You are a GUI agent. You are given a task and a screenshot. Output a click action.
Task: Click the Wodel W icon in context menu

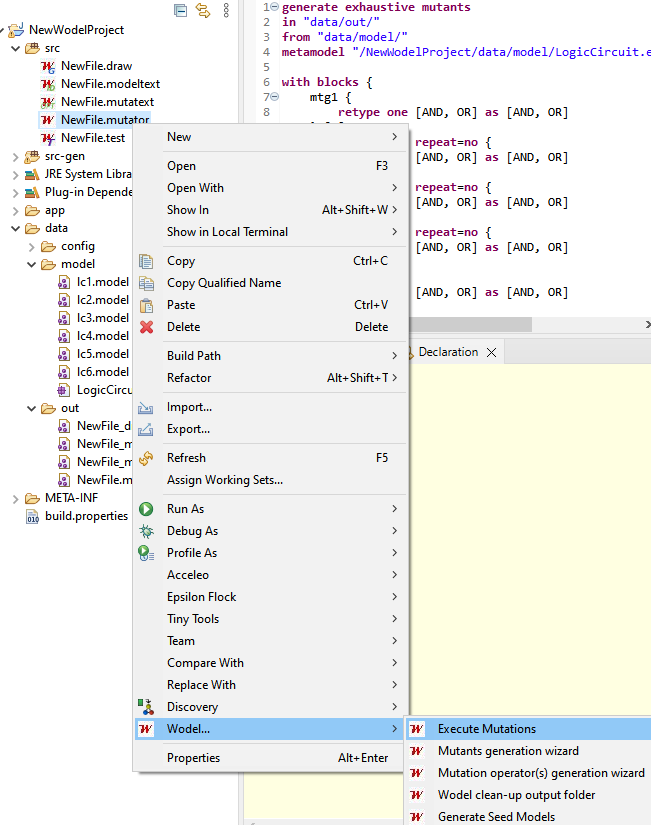[146, 729]
